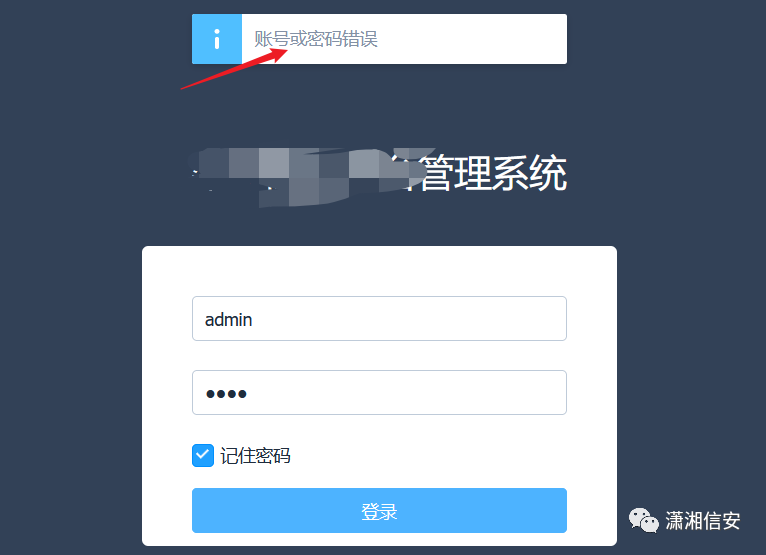Click the white checkmark inside checkbox
766x555 pixels.
(x=203, y=455)
